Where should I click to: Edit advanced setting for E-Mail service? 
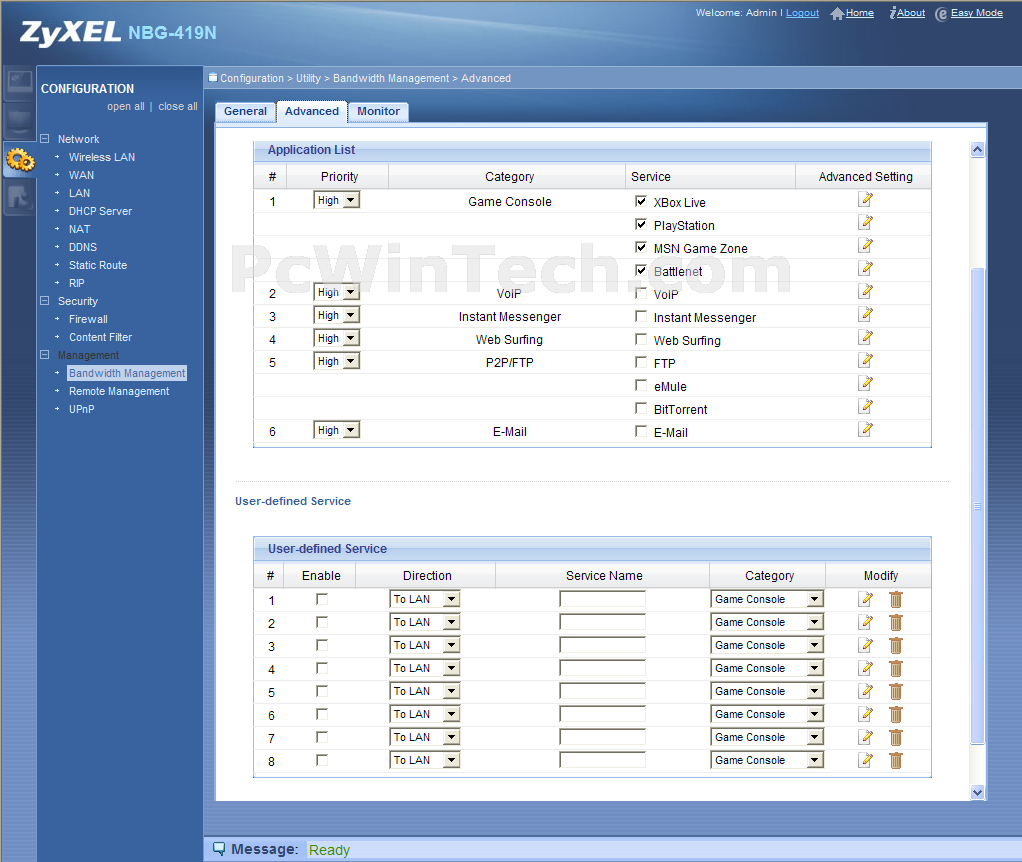866,429
